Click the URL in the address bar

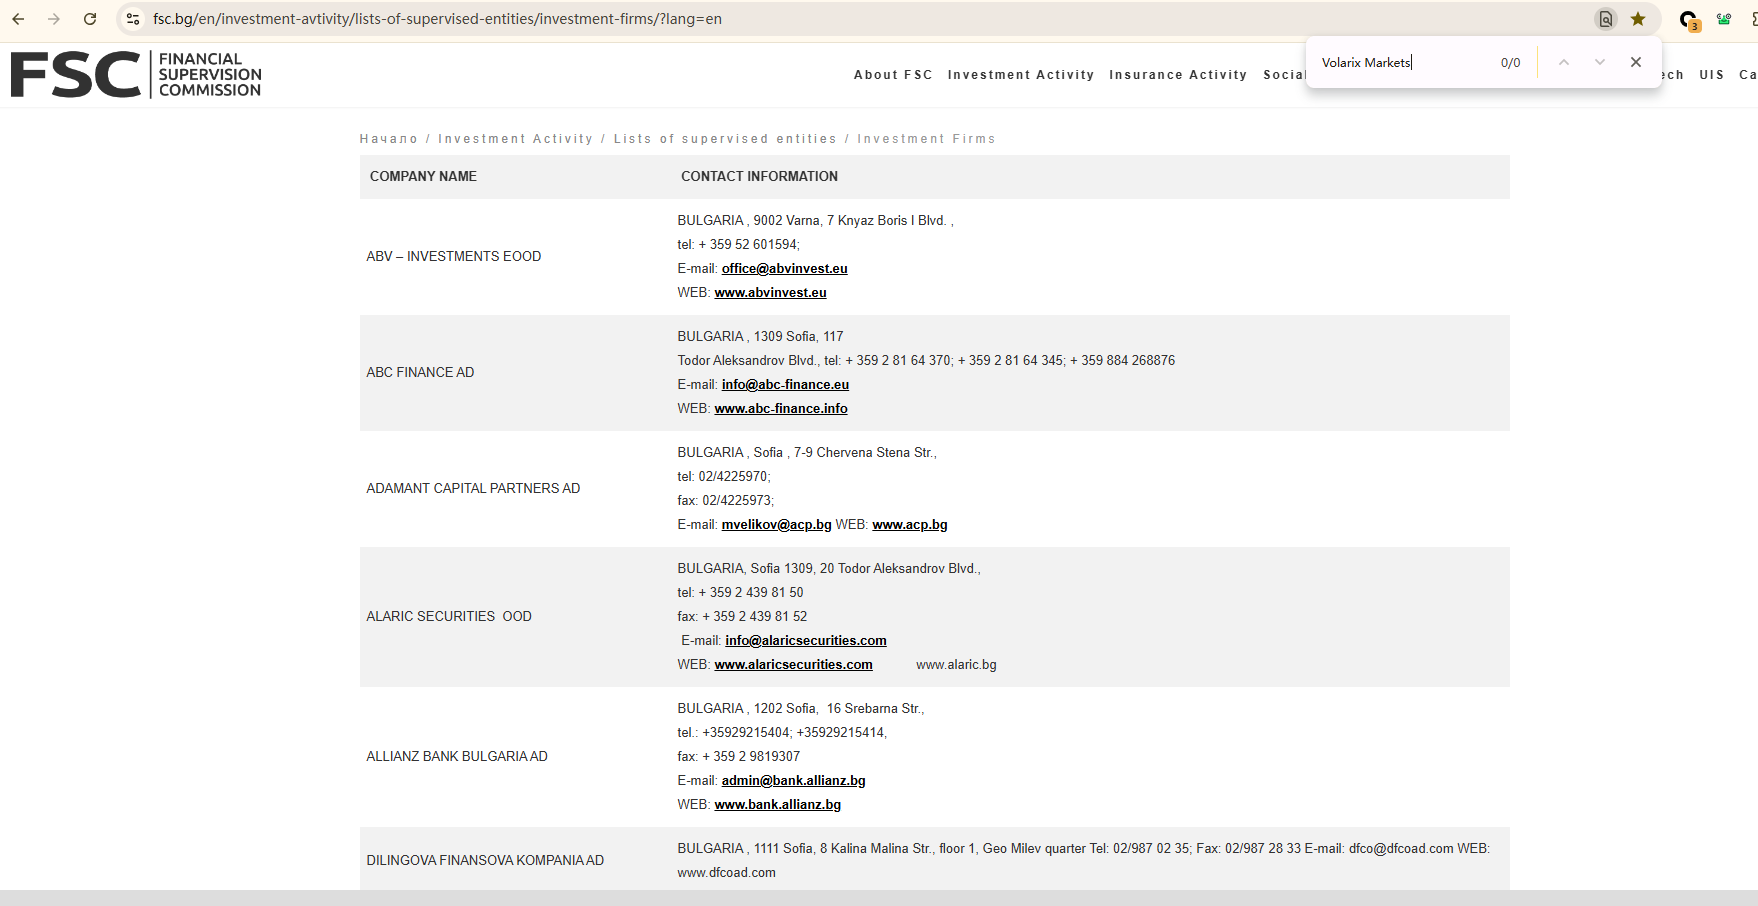coord(437,19)
